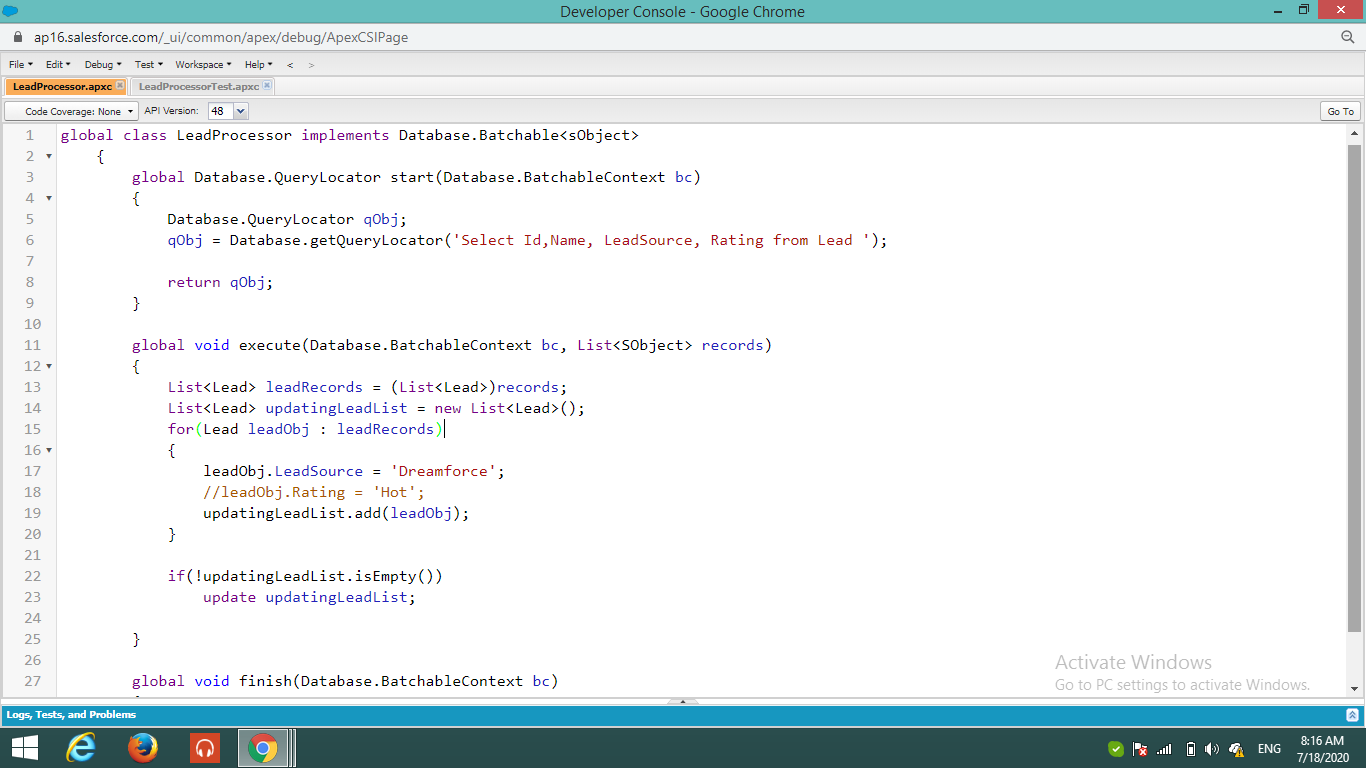Viewport: 1366px width, 768px height.
Task: Click 'update updatingLeadList;' on line 23
Action: tap(309, 597)
